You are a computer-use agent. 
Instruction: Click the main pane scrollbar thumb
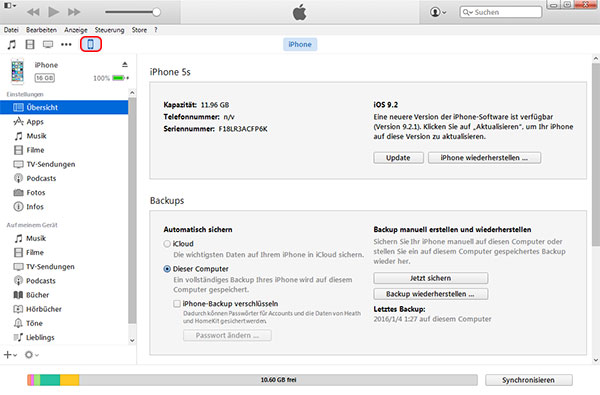tap(595, 155)
